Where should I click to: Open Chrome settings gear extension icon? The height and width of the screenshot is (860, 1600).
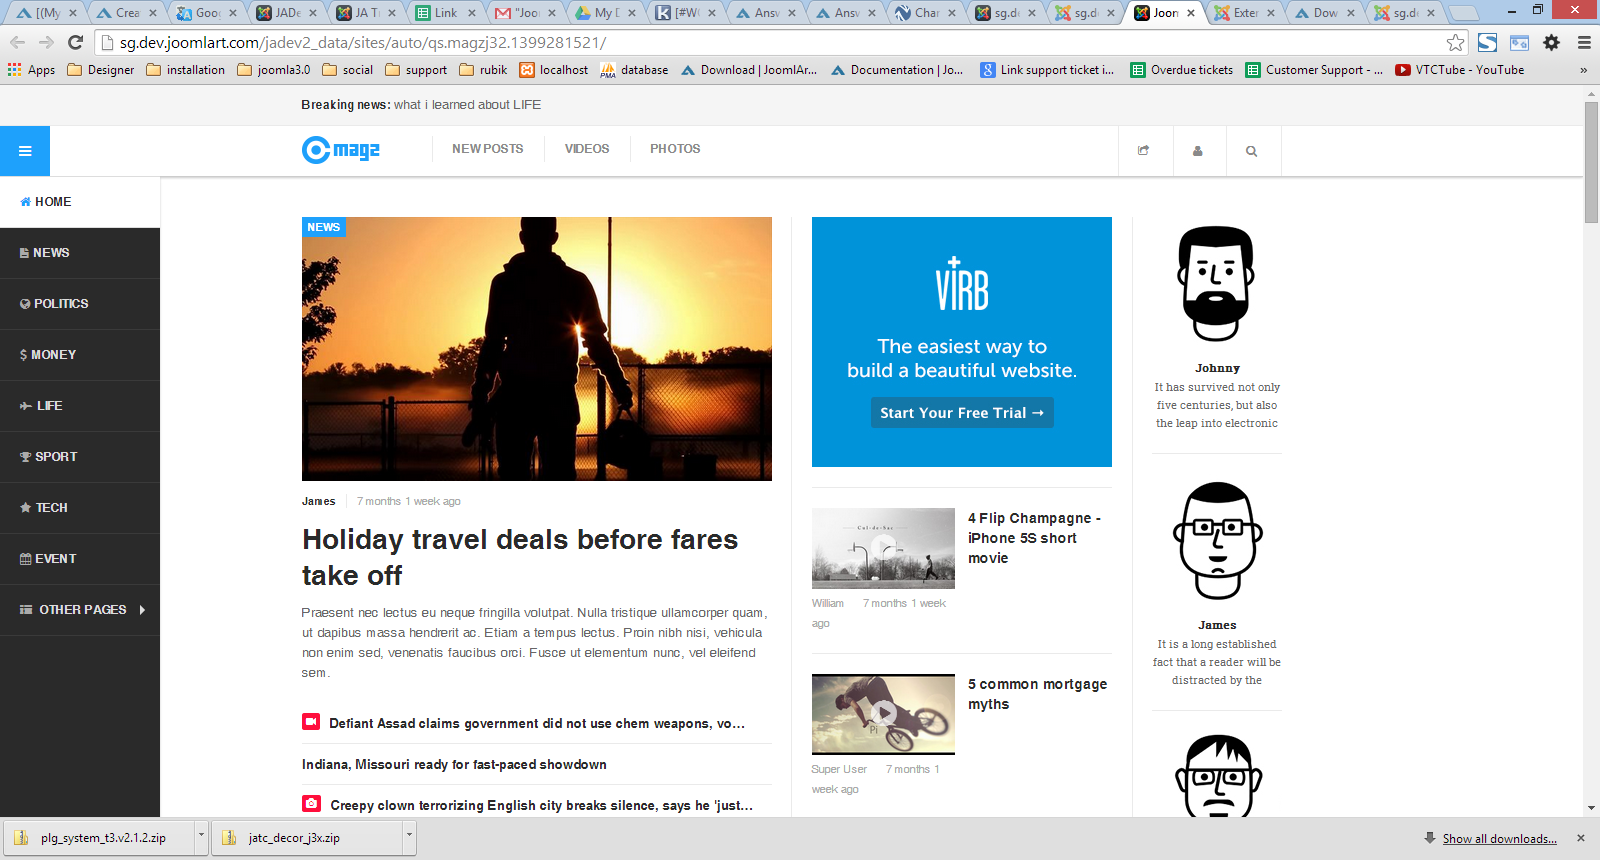tap(1551, 43)
